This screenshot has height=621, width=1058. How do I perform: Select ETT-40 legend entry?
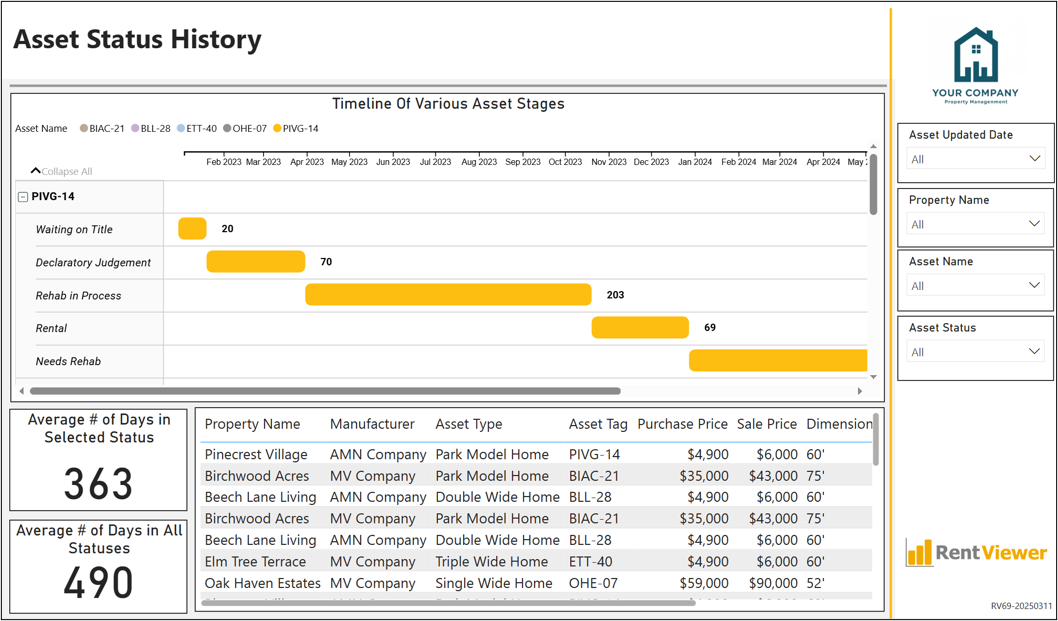[x=196, y=128]
